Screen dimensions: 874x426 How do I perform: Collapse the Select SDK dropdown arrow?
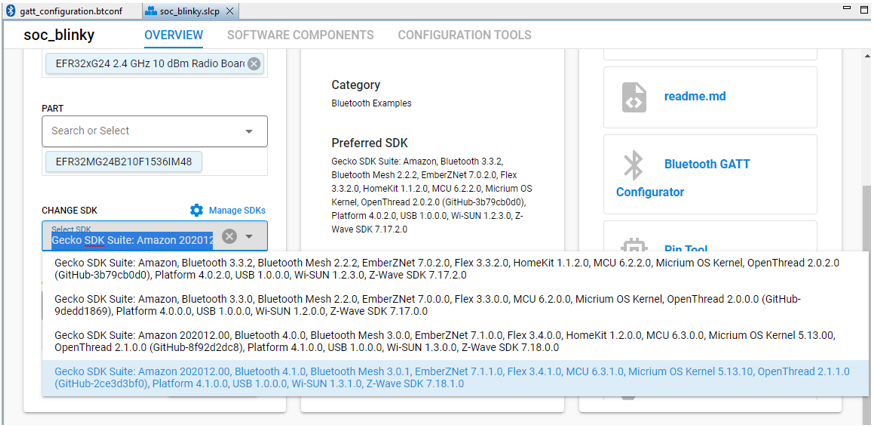click(250, 237)
